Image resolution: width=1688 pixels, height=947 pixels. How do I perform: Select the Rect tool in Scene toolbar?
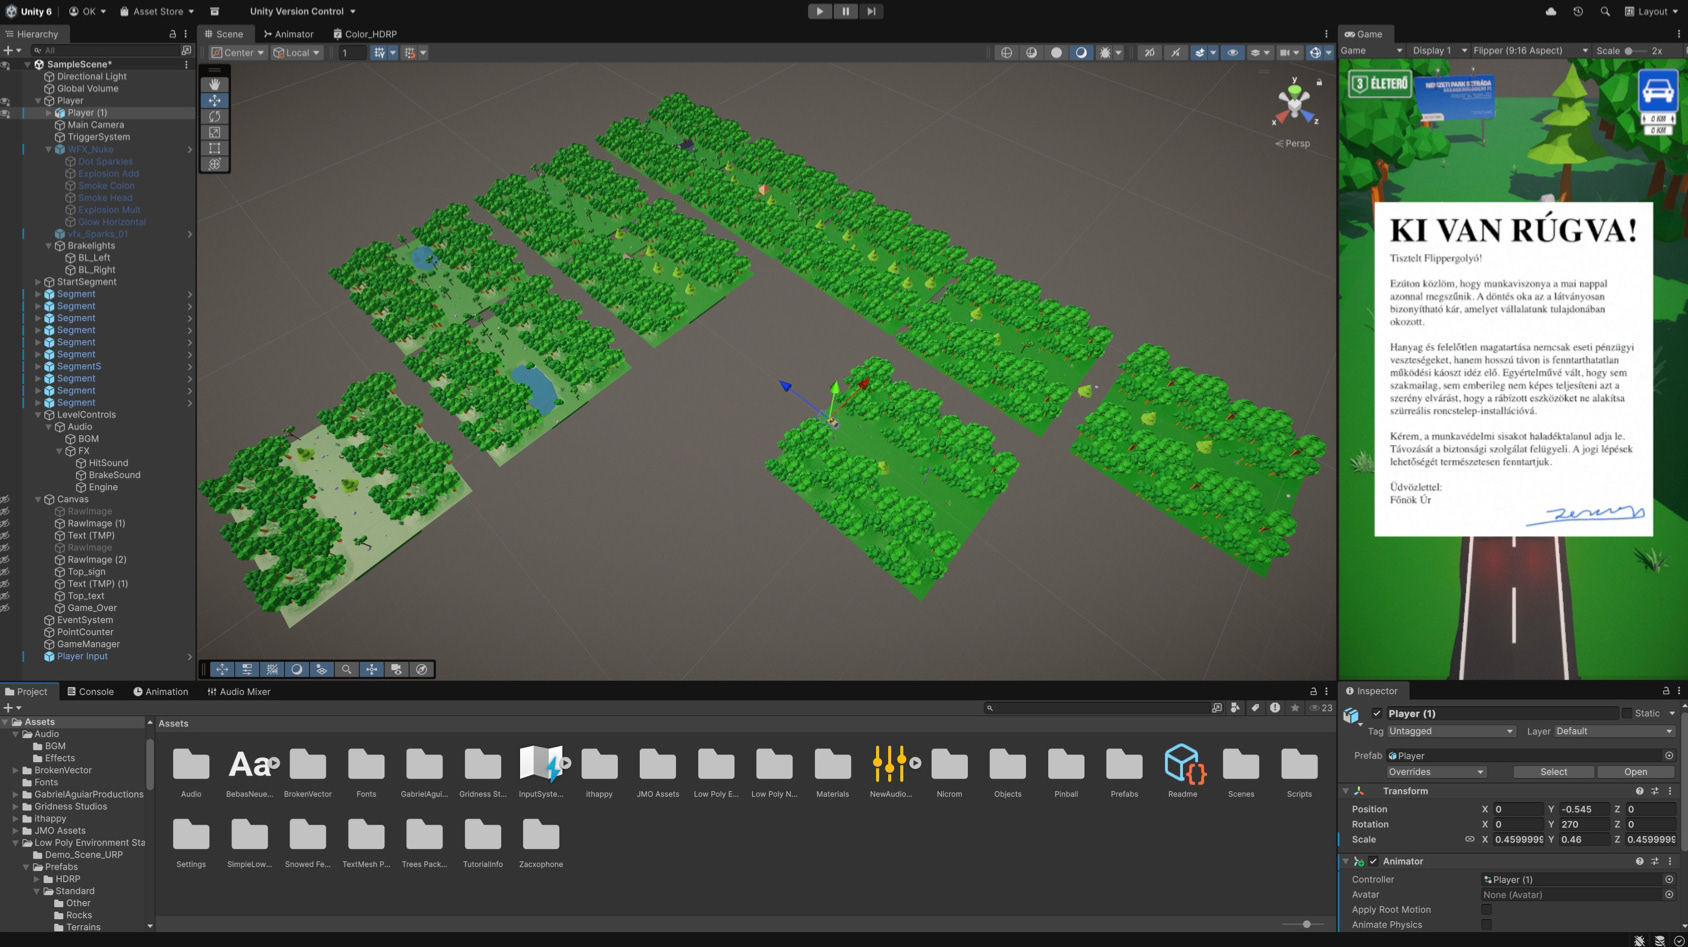click(x=214, y=149)
